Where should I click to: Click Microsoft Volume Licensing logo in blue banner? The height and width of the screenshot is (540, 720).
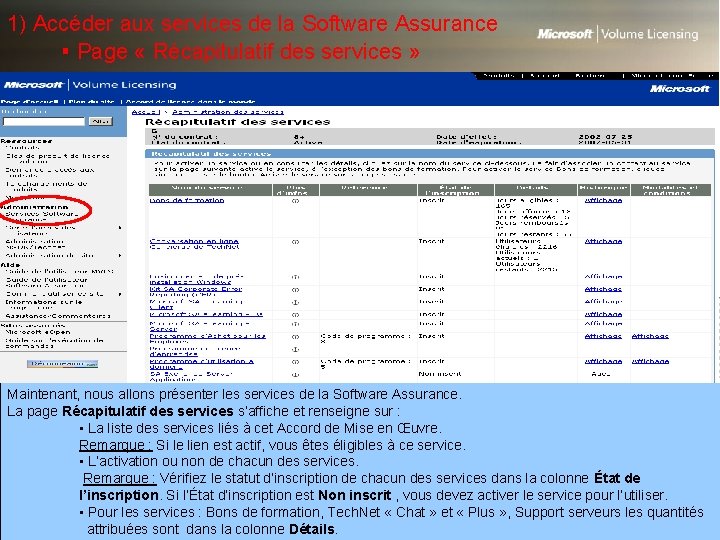(90, 85)
